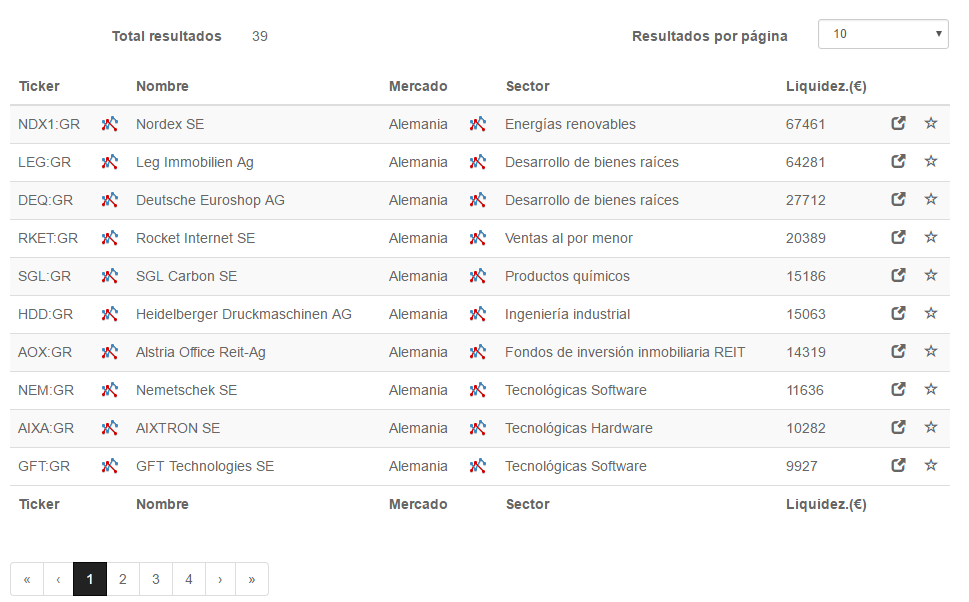This screenshot has height=602, width=969.
Task: Open Nordex SE external link icon
Action: pos(899,124)
